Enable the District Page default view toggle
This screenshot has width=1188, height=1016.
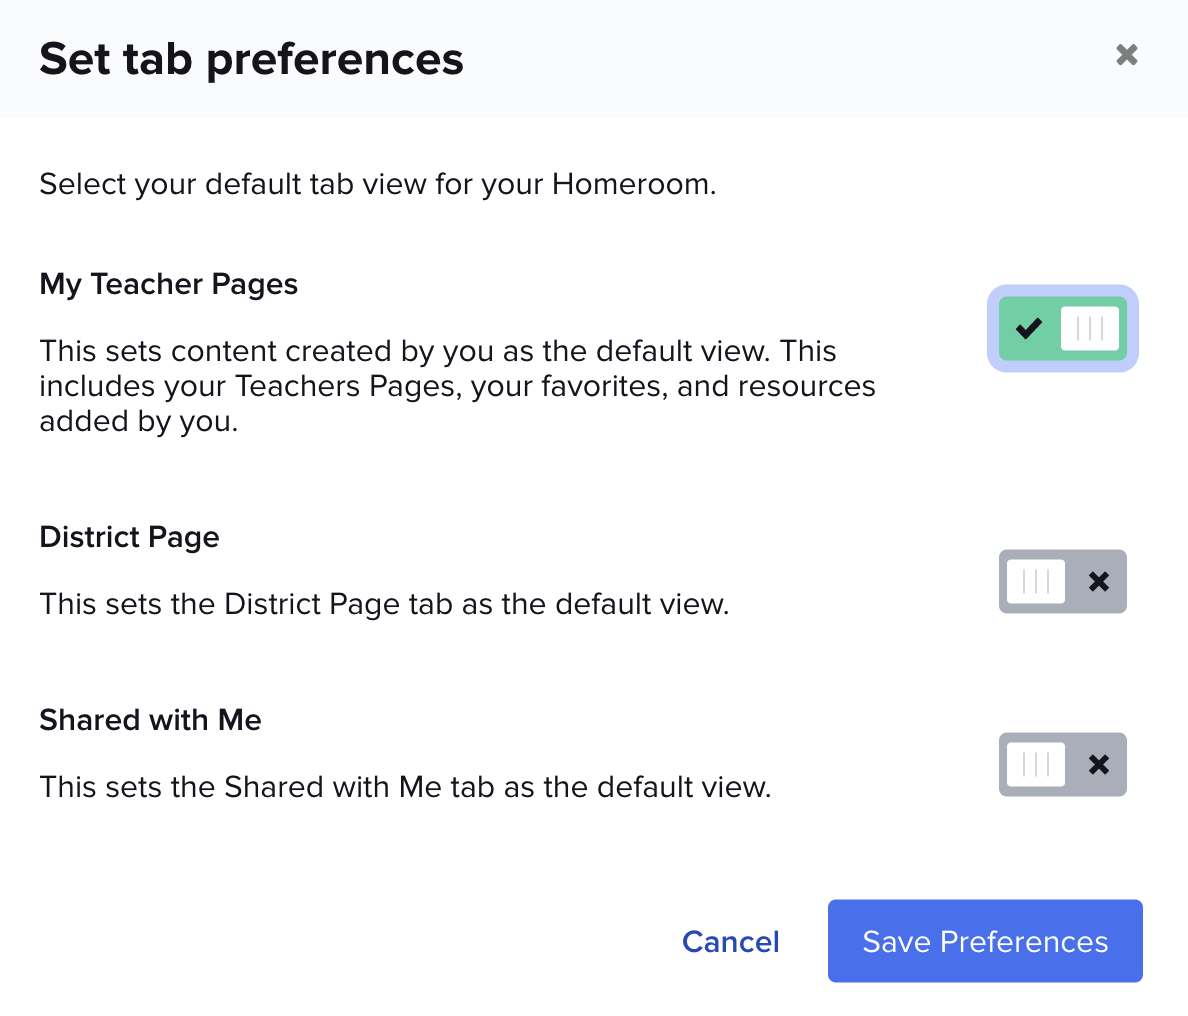[x=1062, y=581]
